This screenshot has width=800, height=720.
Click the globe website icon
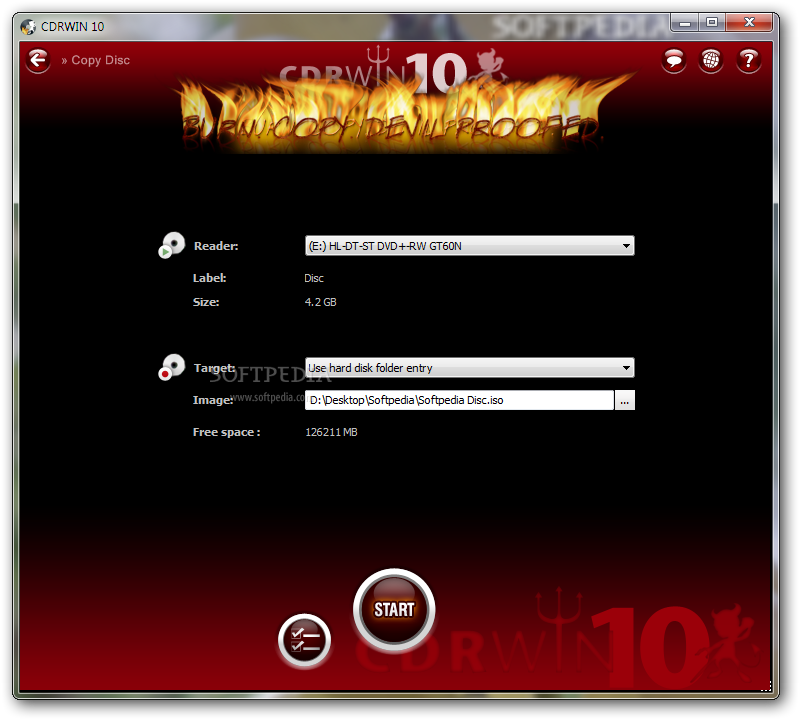711,61
